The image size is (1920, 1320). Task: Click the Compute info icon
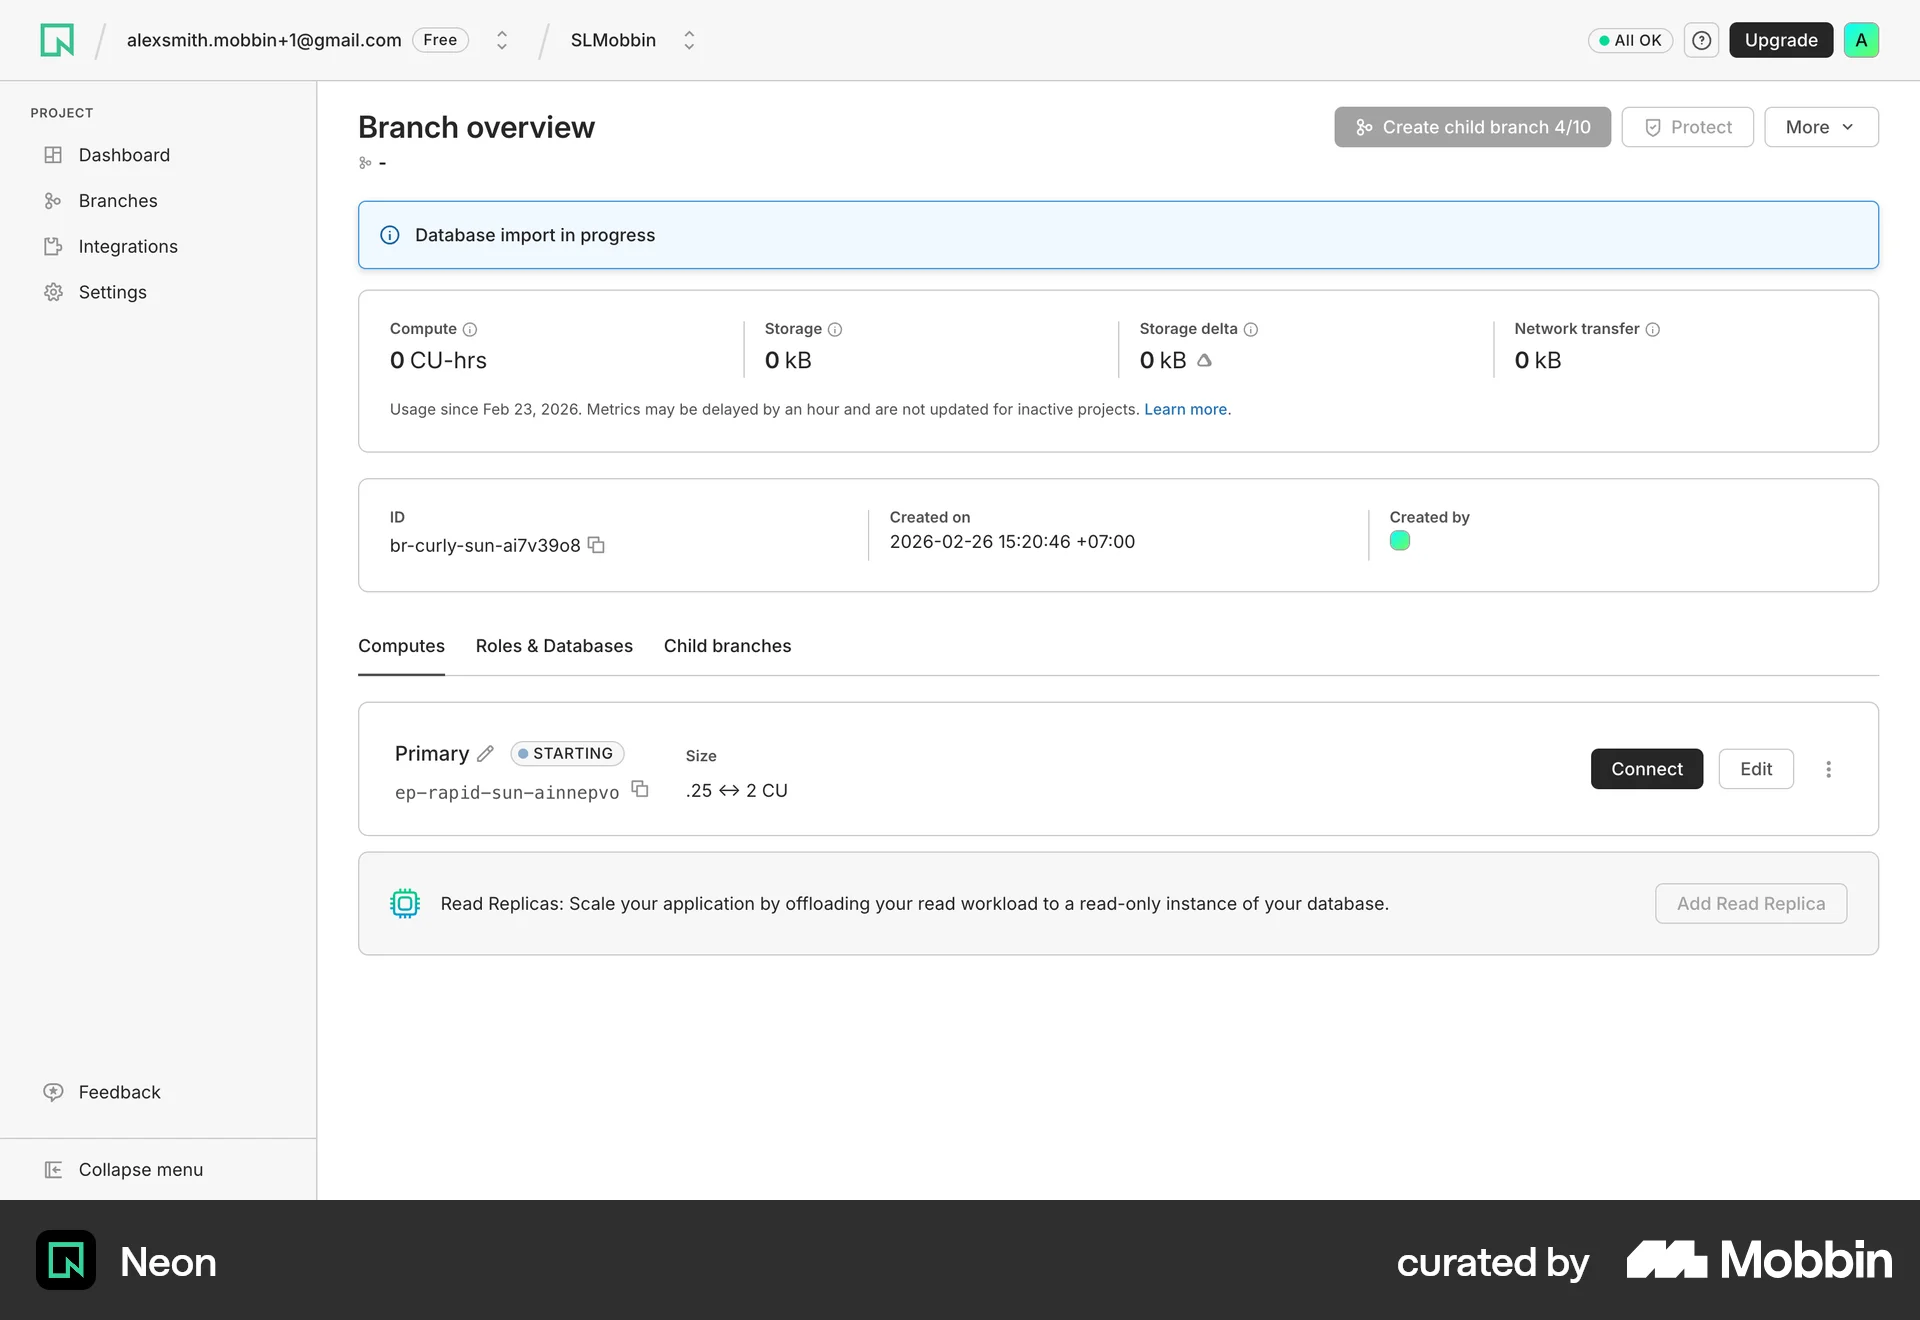tap(470, 329)
